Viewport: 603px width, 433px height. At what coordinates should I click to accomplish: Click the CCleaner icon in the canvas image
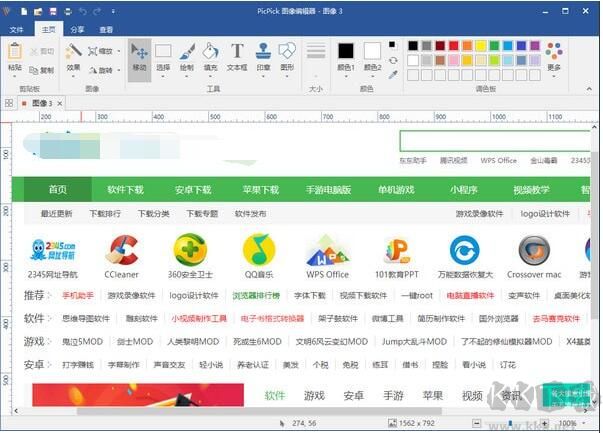tap(122, 250)
